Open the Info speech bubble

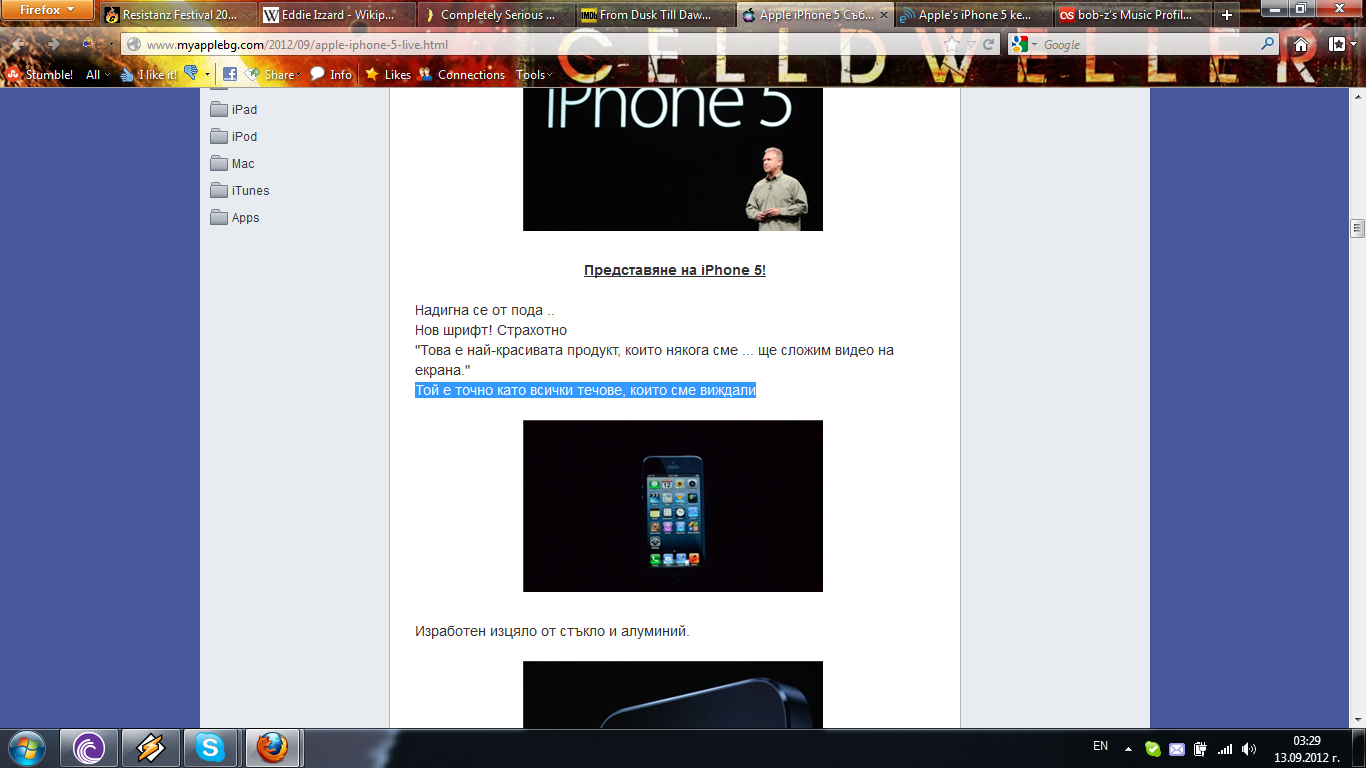(x=331, y=74)
